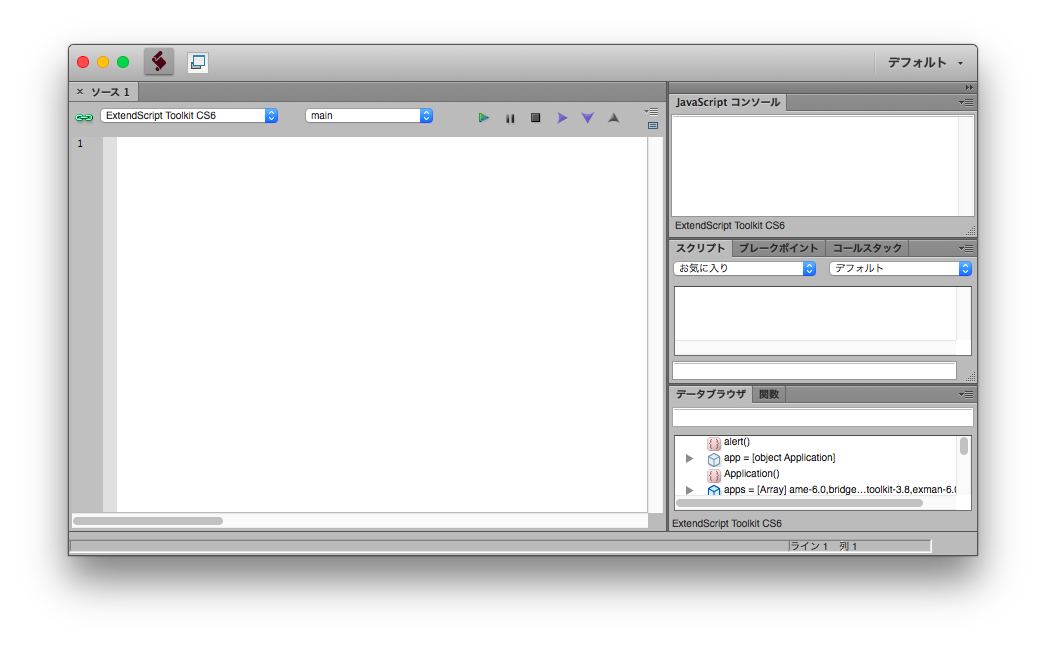Click line number 1 in the gutter
This screenshot has height=648, width=1046.
pos(80,143)
